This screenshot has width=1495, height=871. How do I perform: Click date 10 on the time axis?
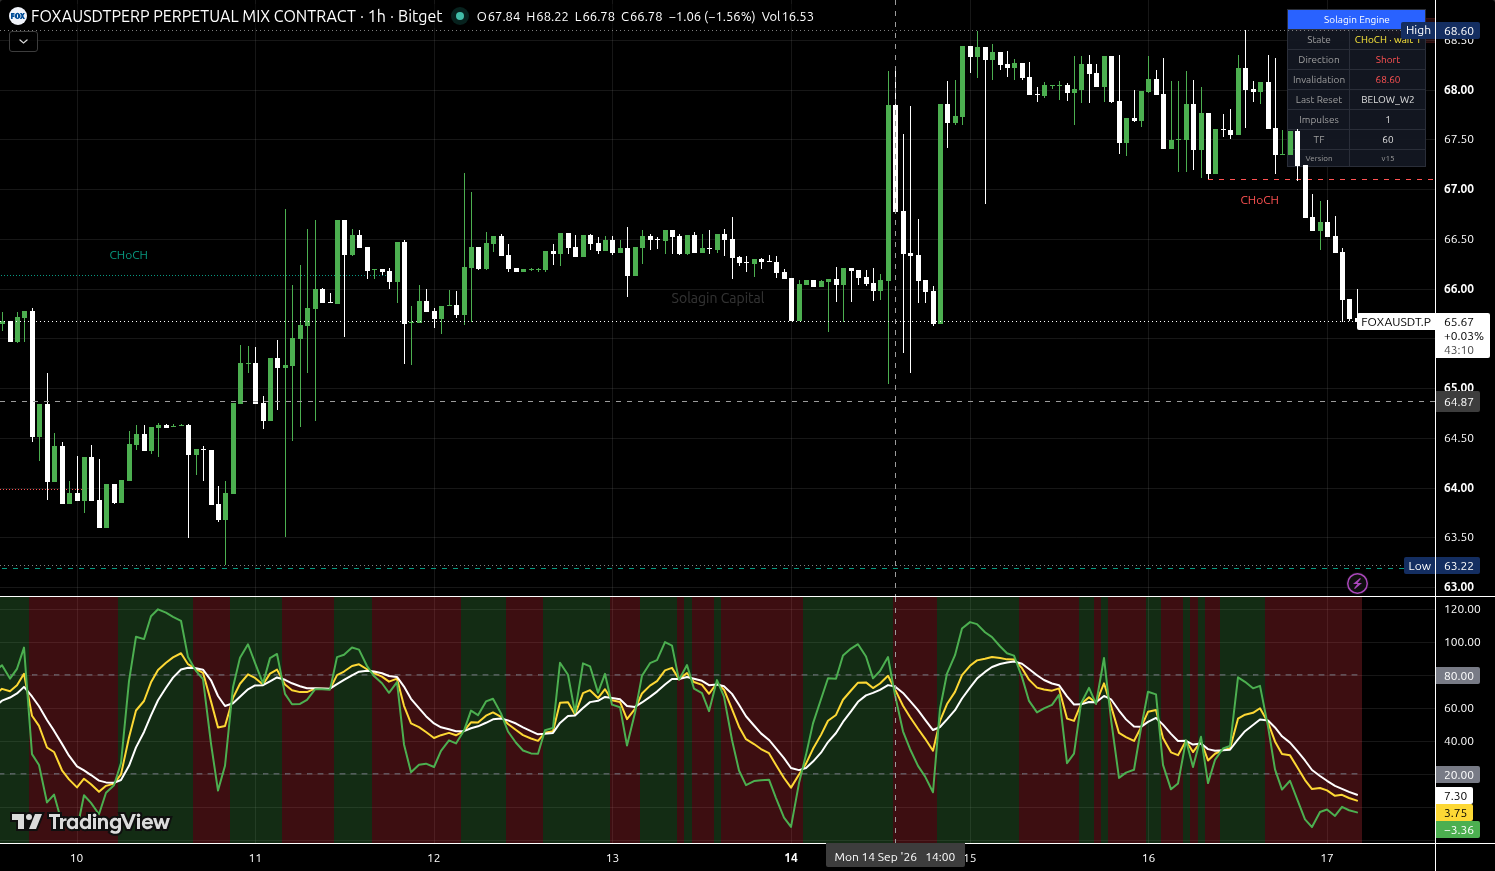[x=77, y=858]
